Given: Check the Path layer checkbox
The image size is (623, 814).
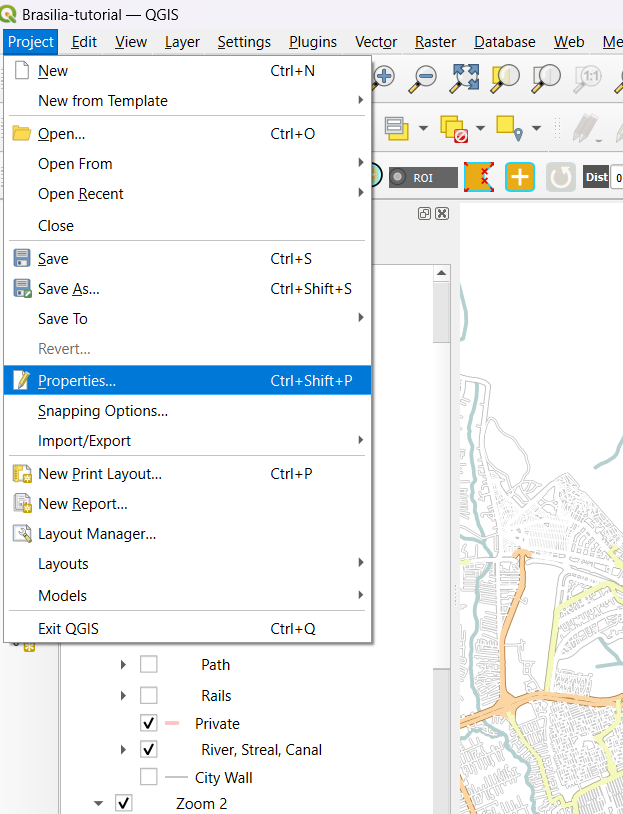Looking at the screenshot, I should [x=148, y=664].
